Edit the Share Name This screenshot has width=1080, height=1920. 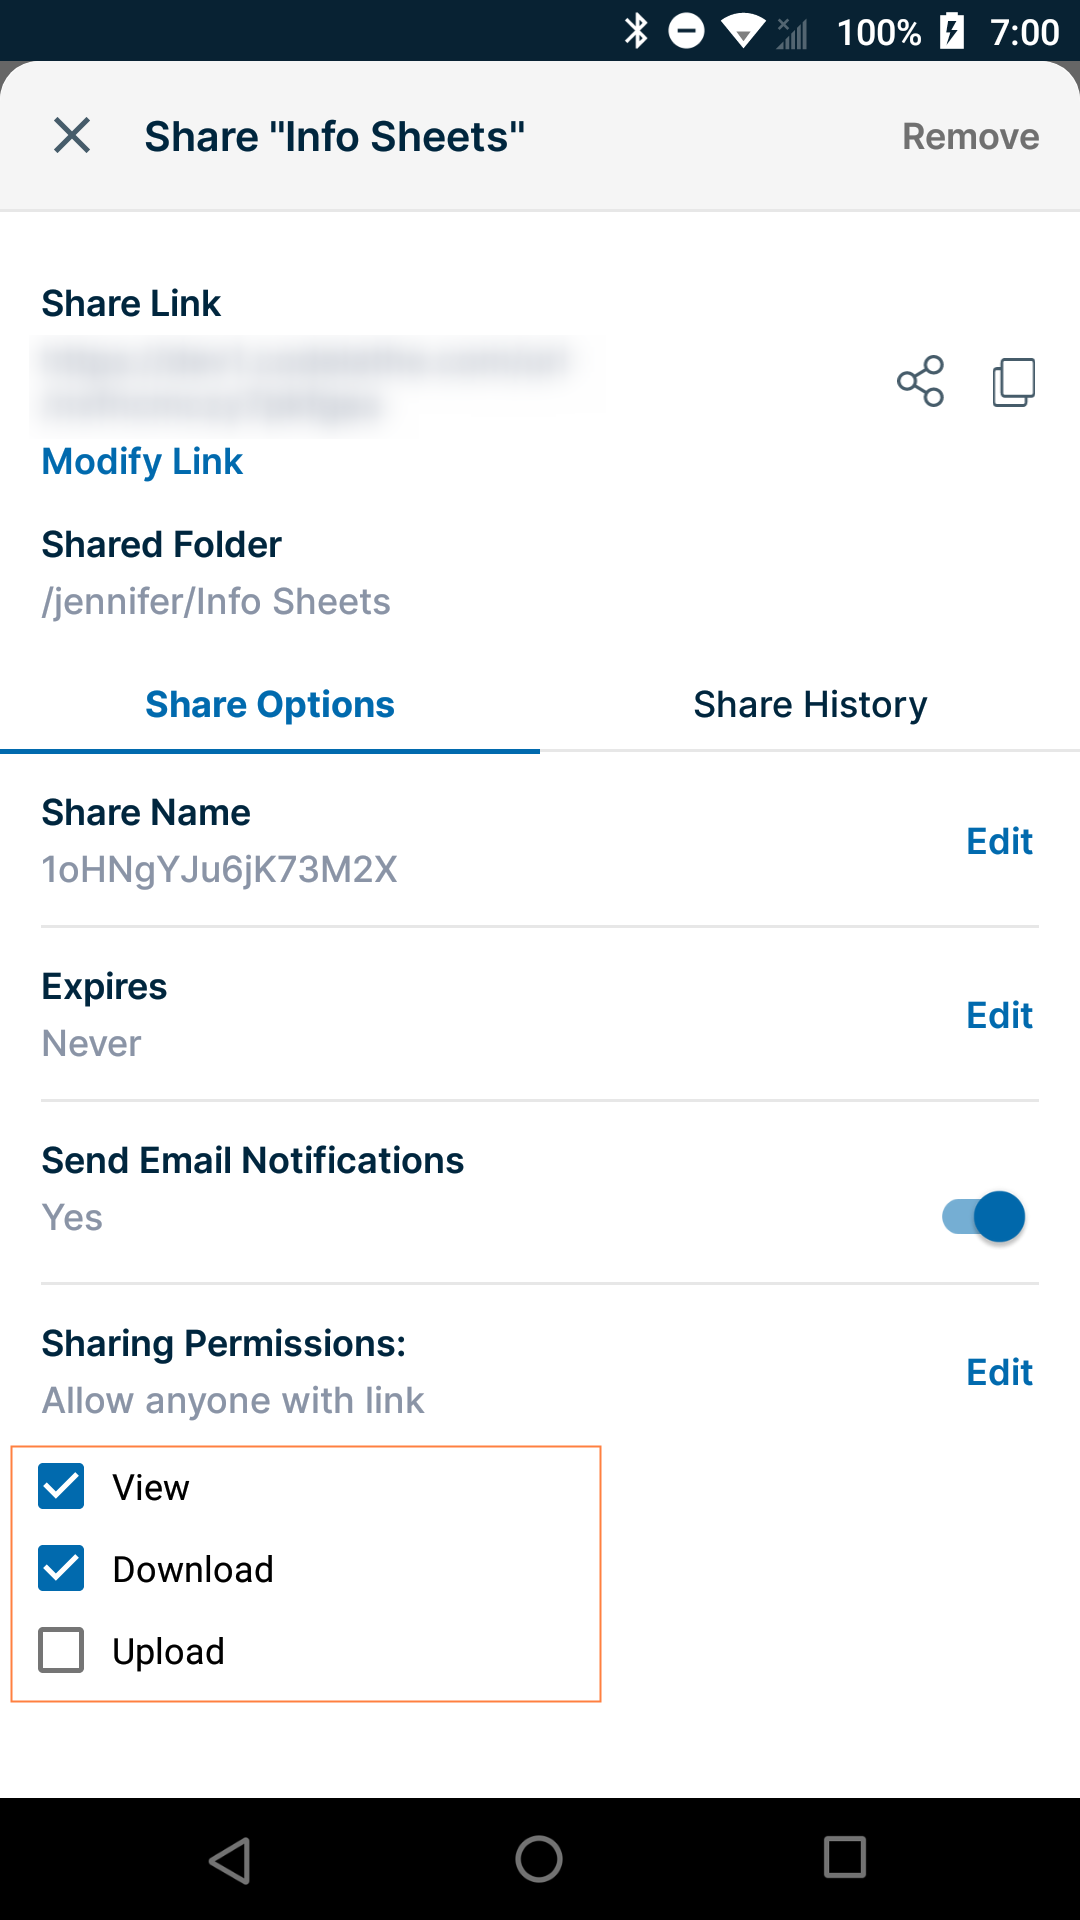click(x=999, y=842)
